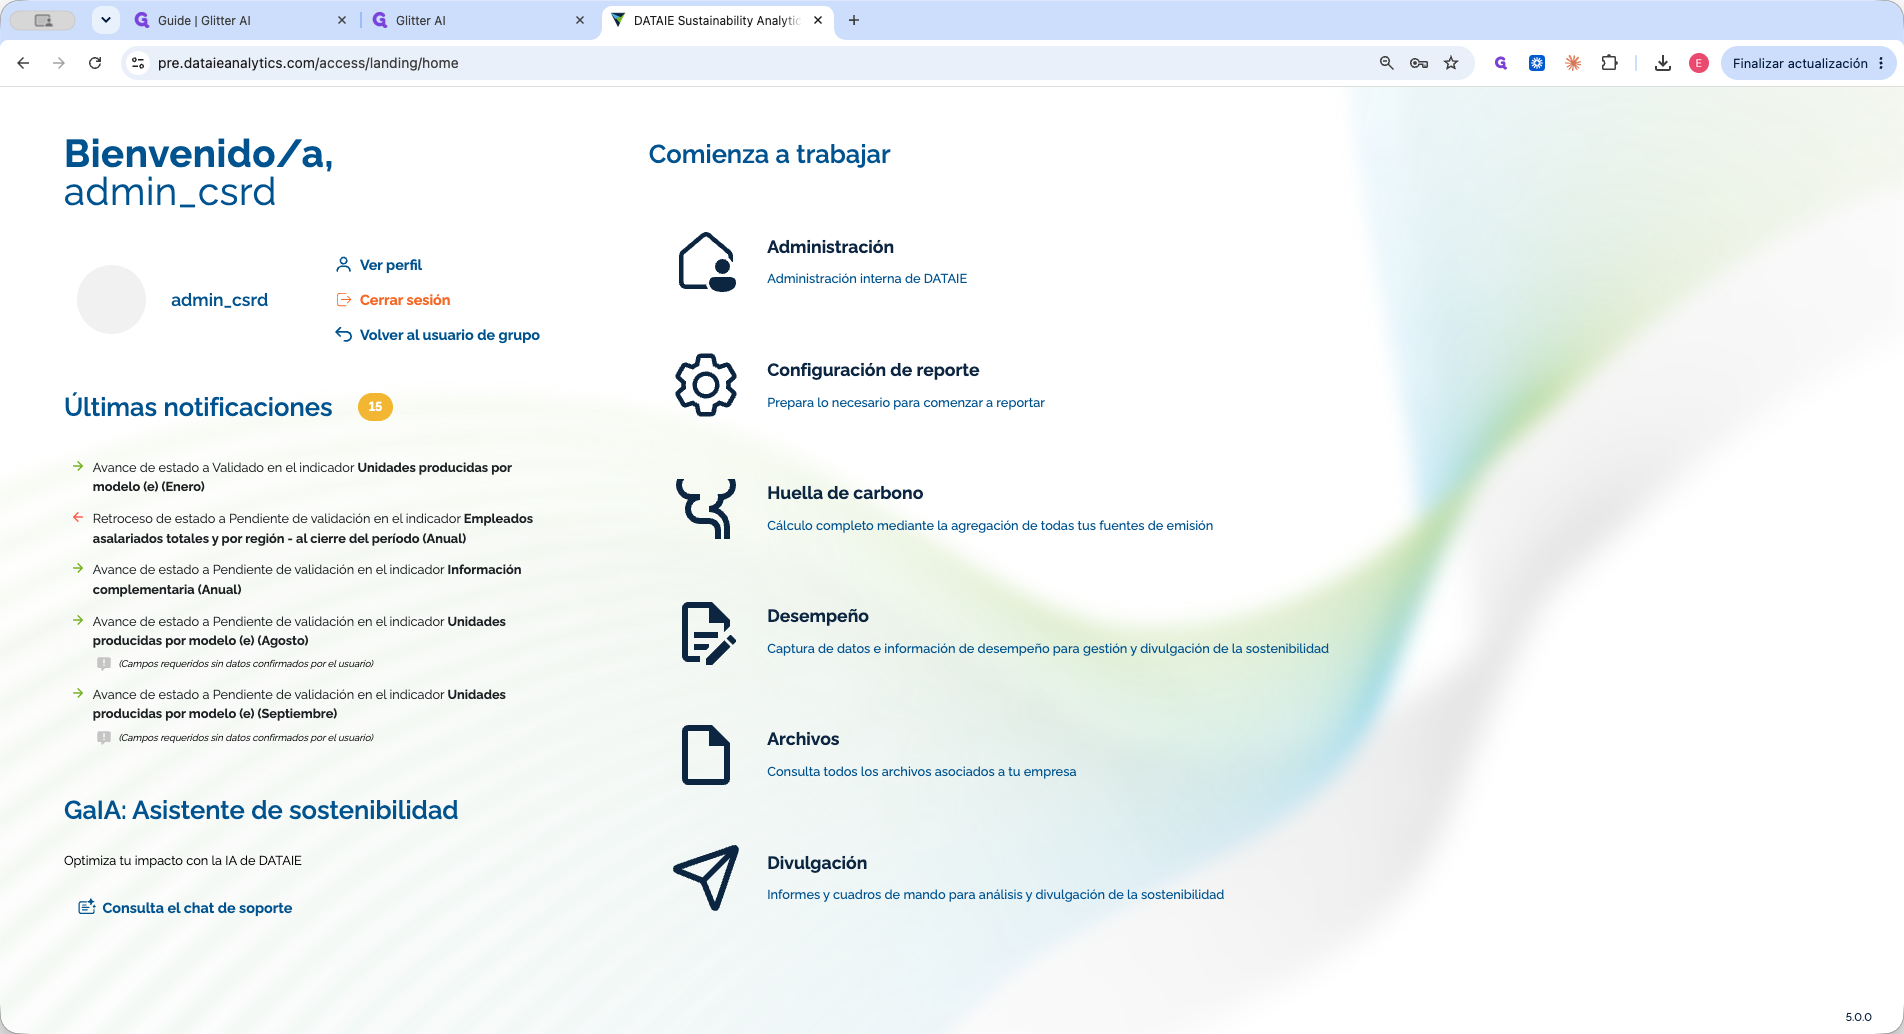The width and height of the screenshot is (1904, 1034).
Task: Open the Huella de carbono icon
Action: [706, 508]
